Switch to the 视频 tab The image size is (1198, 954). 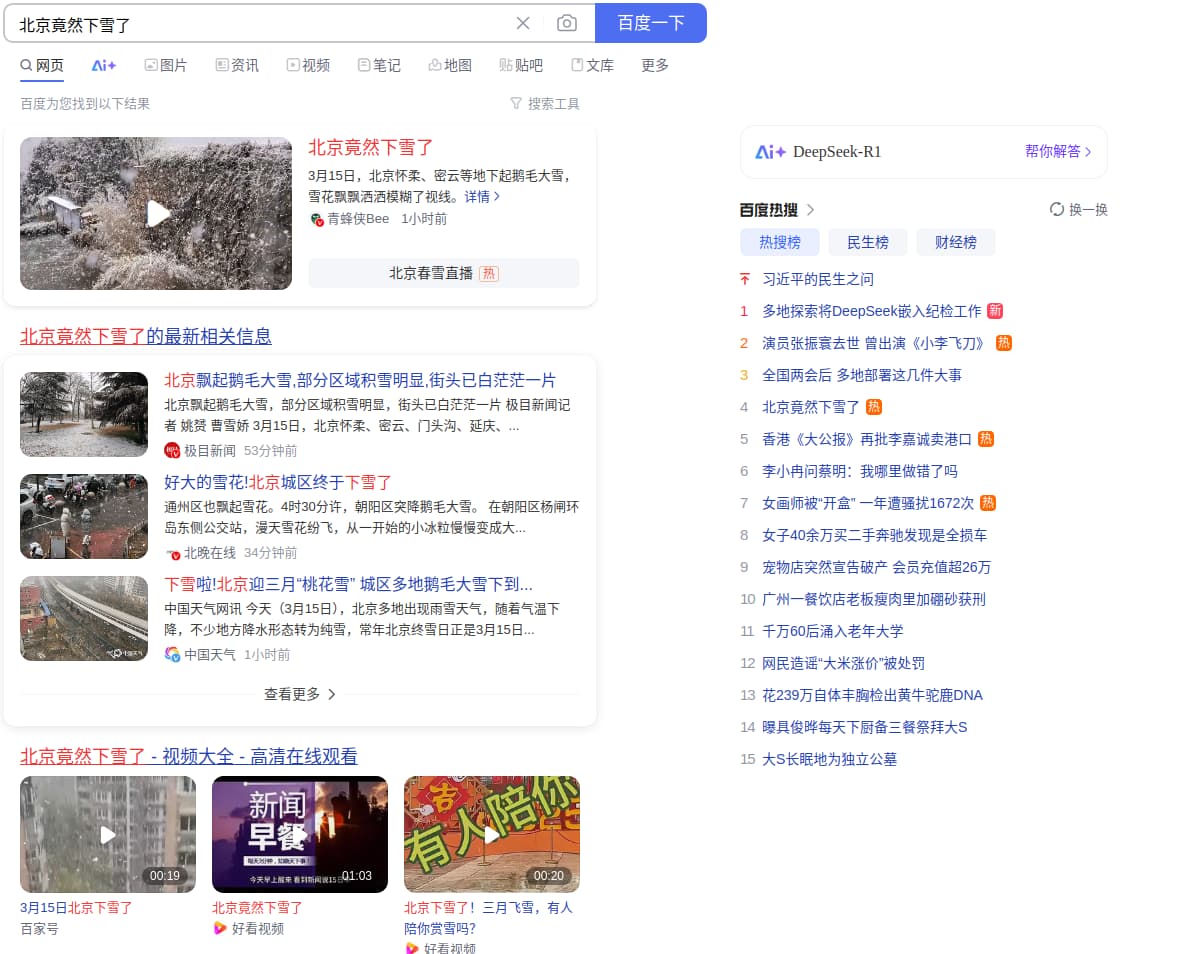point(309,66)
